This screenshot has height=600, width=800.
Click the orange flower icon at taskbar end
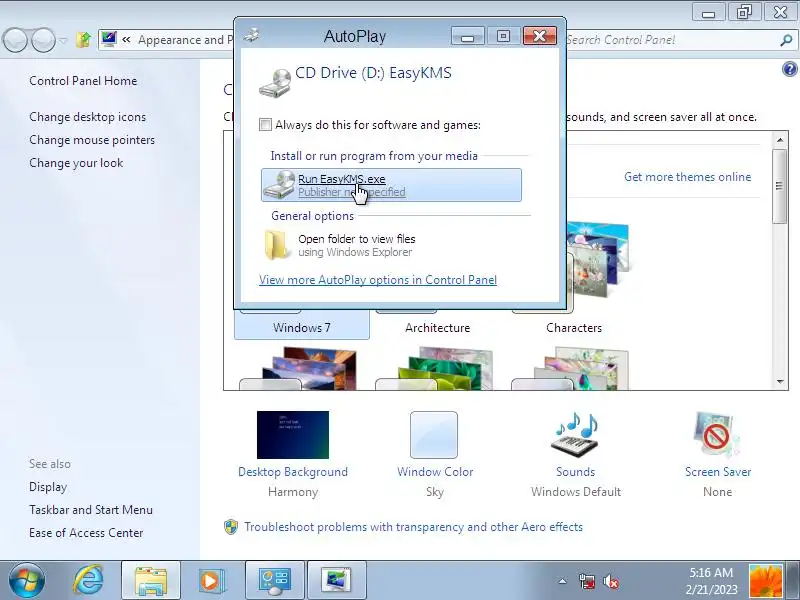(x=765, y=581)
